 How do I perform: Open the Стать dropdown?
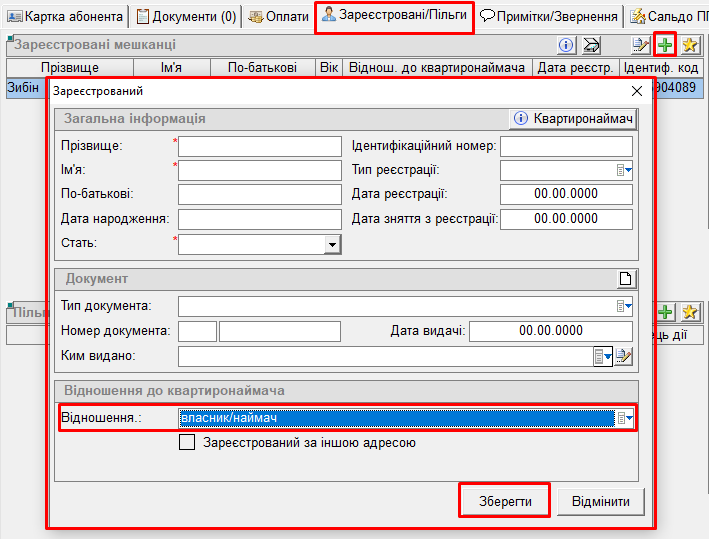(x=332, y=244)
